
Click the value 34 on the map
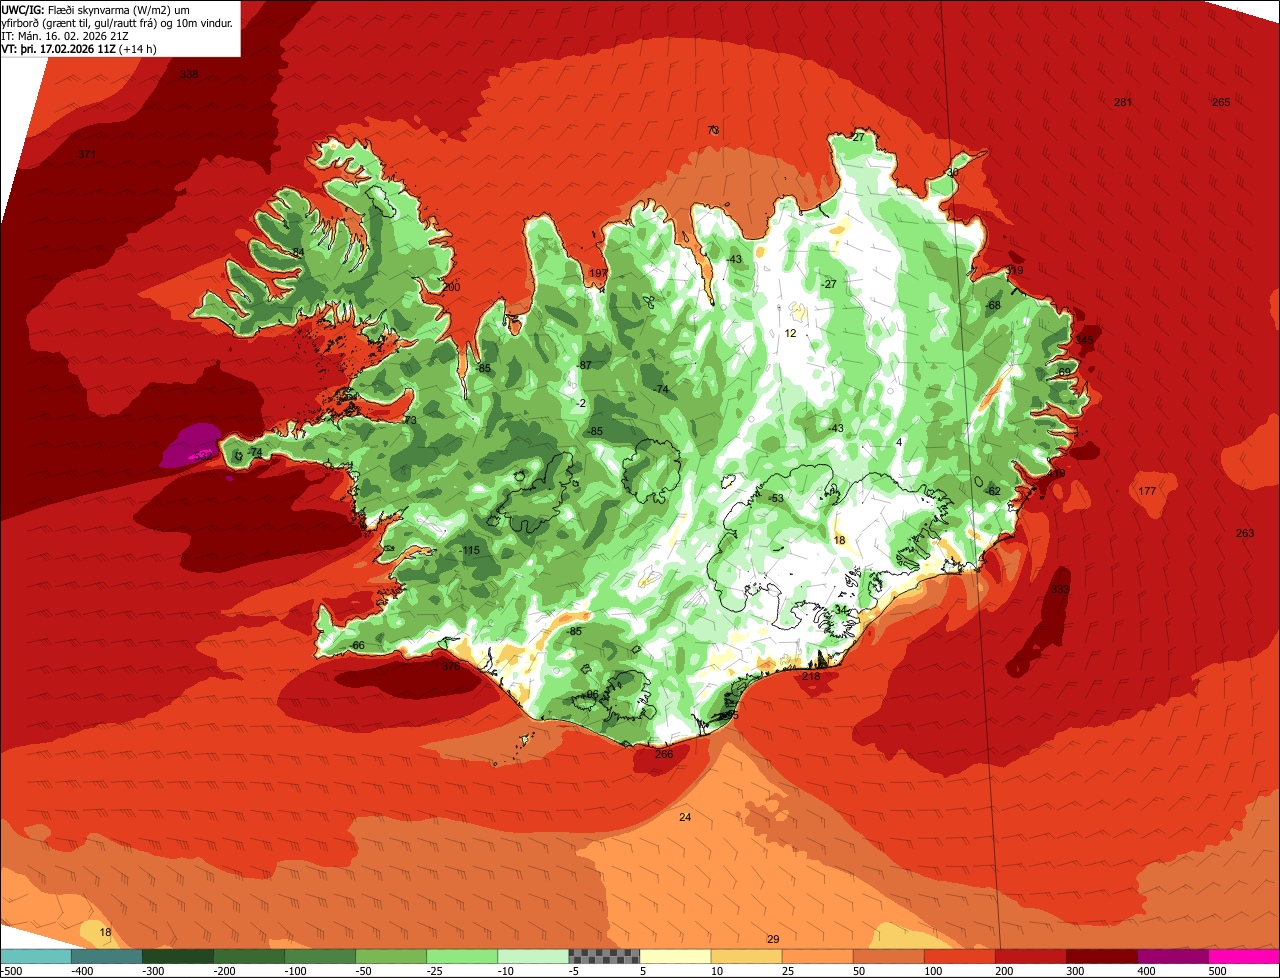pyautogui.click(x=841, y=610)
